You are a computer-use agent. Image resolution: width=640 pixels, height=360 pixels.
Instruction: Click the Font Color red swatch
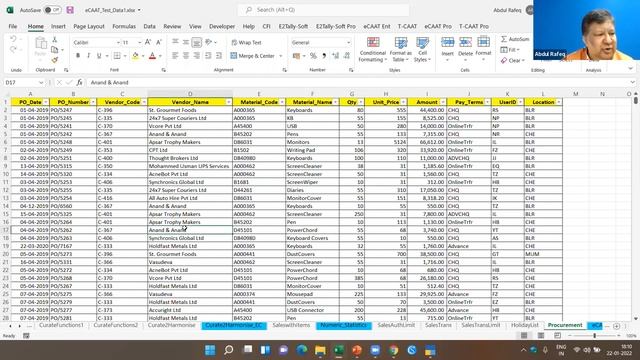[152, 56]
